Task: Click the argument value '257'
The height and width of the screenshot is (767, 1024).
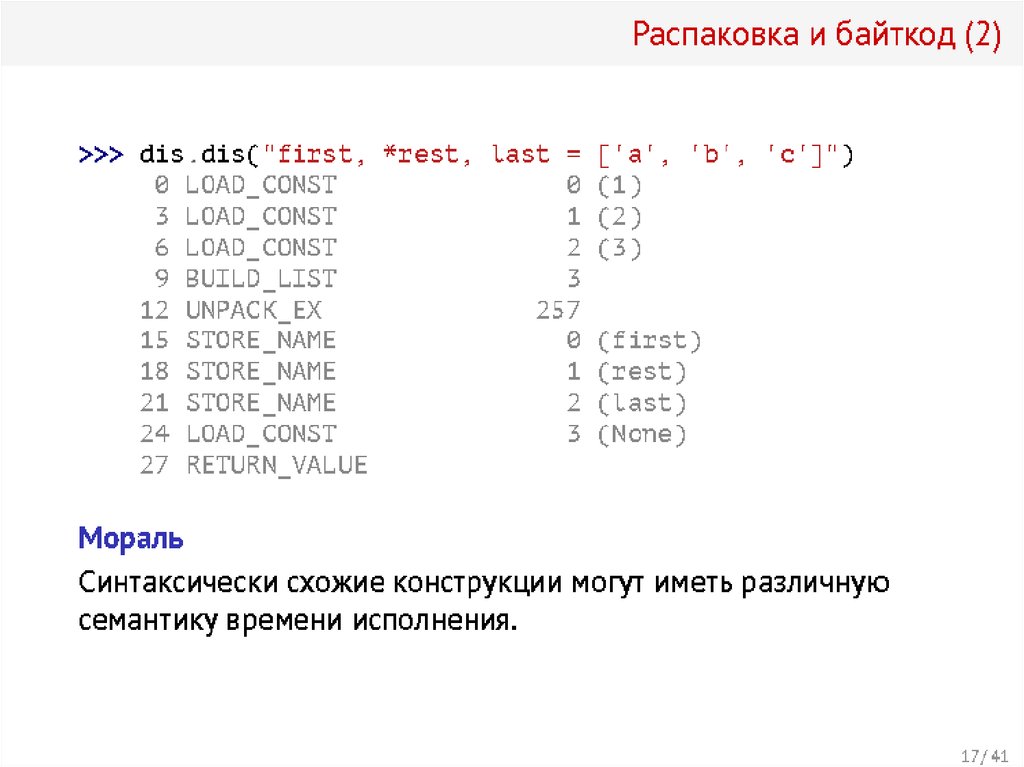Action: pyautogui.click(x=558, y=310)
